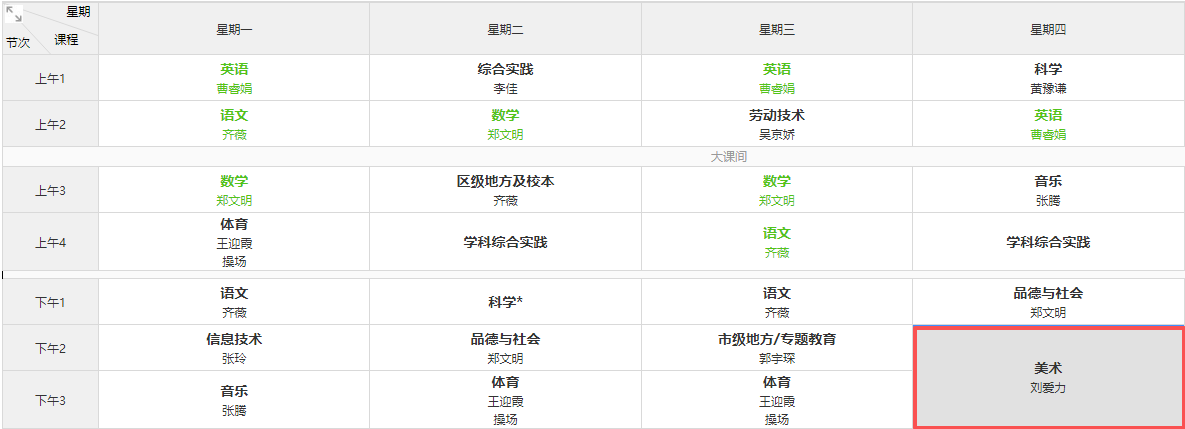Select the 上午1 period row label

click(x=50, y=78)
